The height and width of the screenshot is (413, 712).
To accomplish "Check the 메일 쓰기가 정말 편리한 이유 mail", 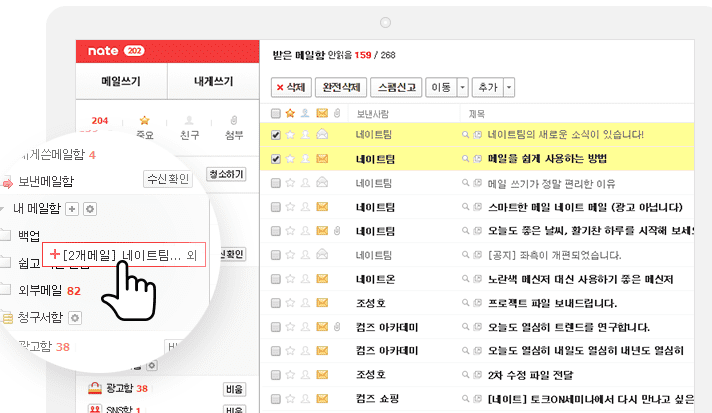I will (276, 183).
